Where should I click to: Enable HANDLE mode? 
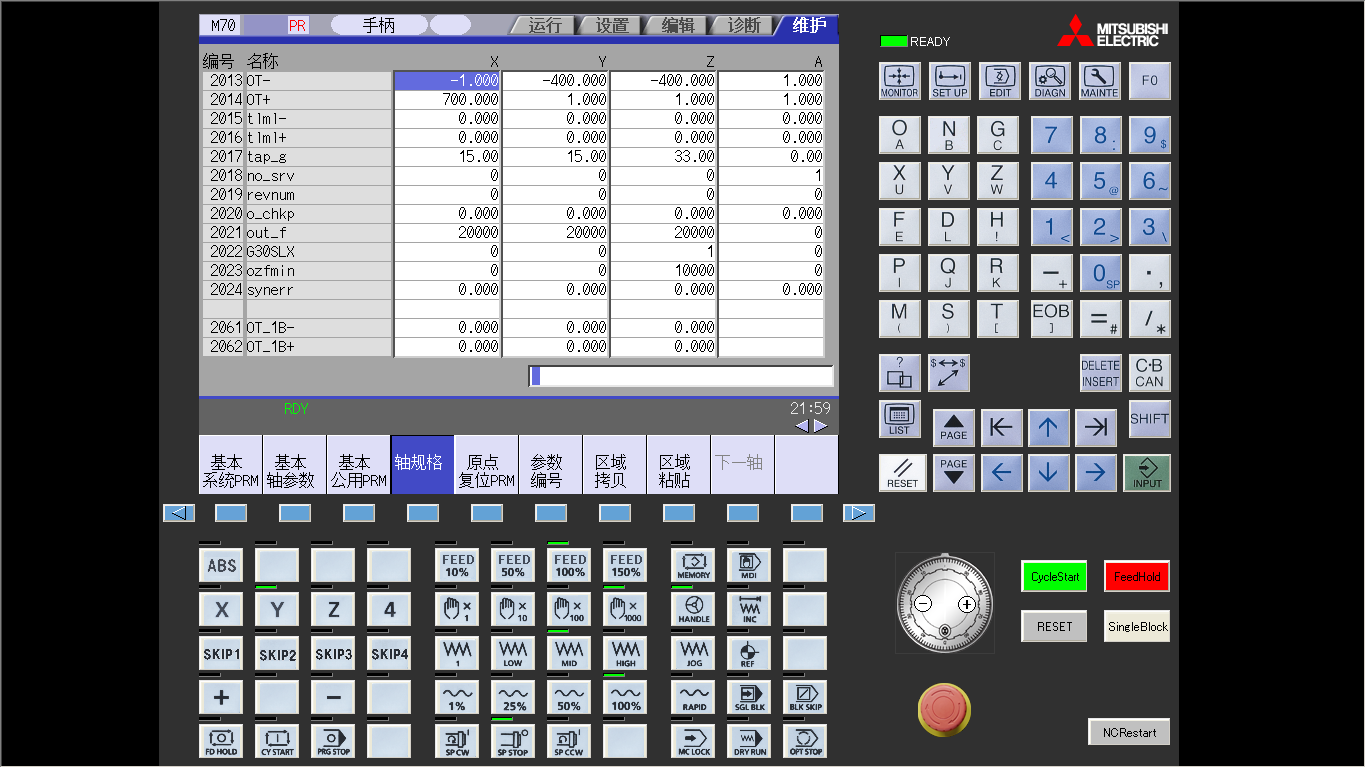pyautogui.click(x=693, y=609)
